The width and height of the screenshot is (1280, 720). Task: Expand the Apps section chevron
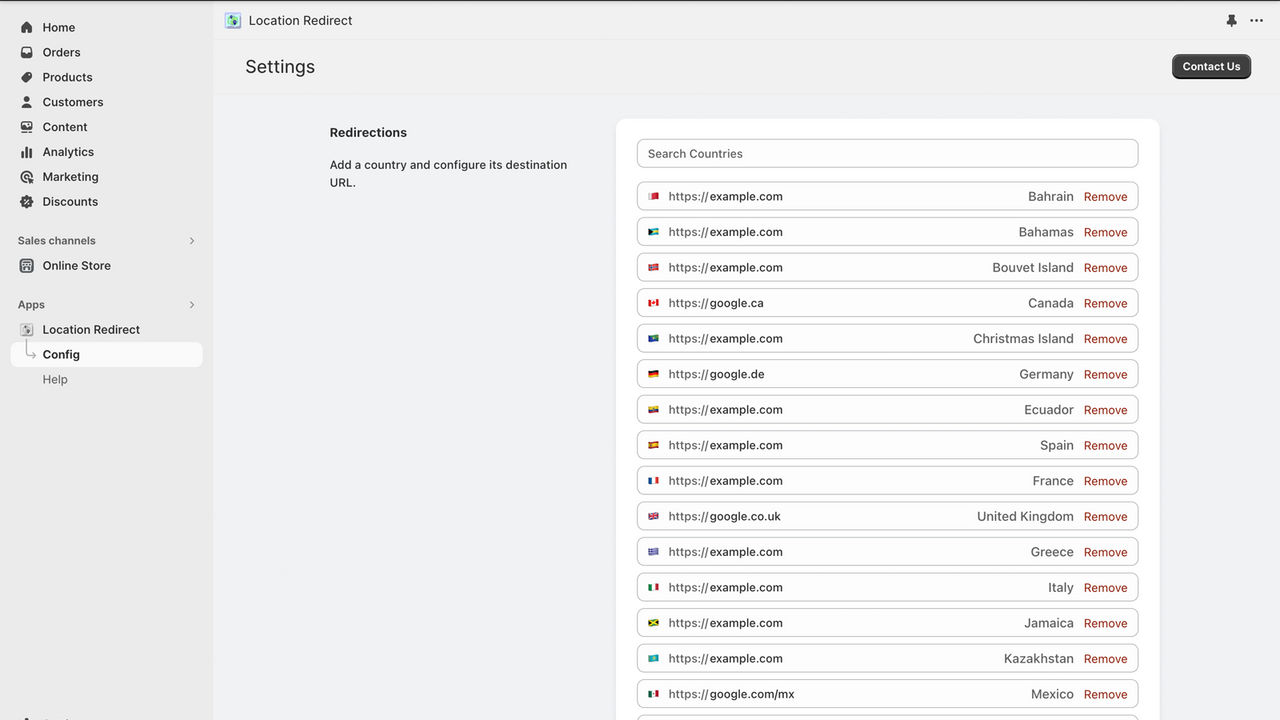(x=192, y=305)
